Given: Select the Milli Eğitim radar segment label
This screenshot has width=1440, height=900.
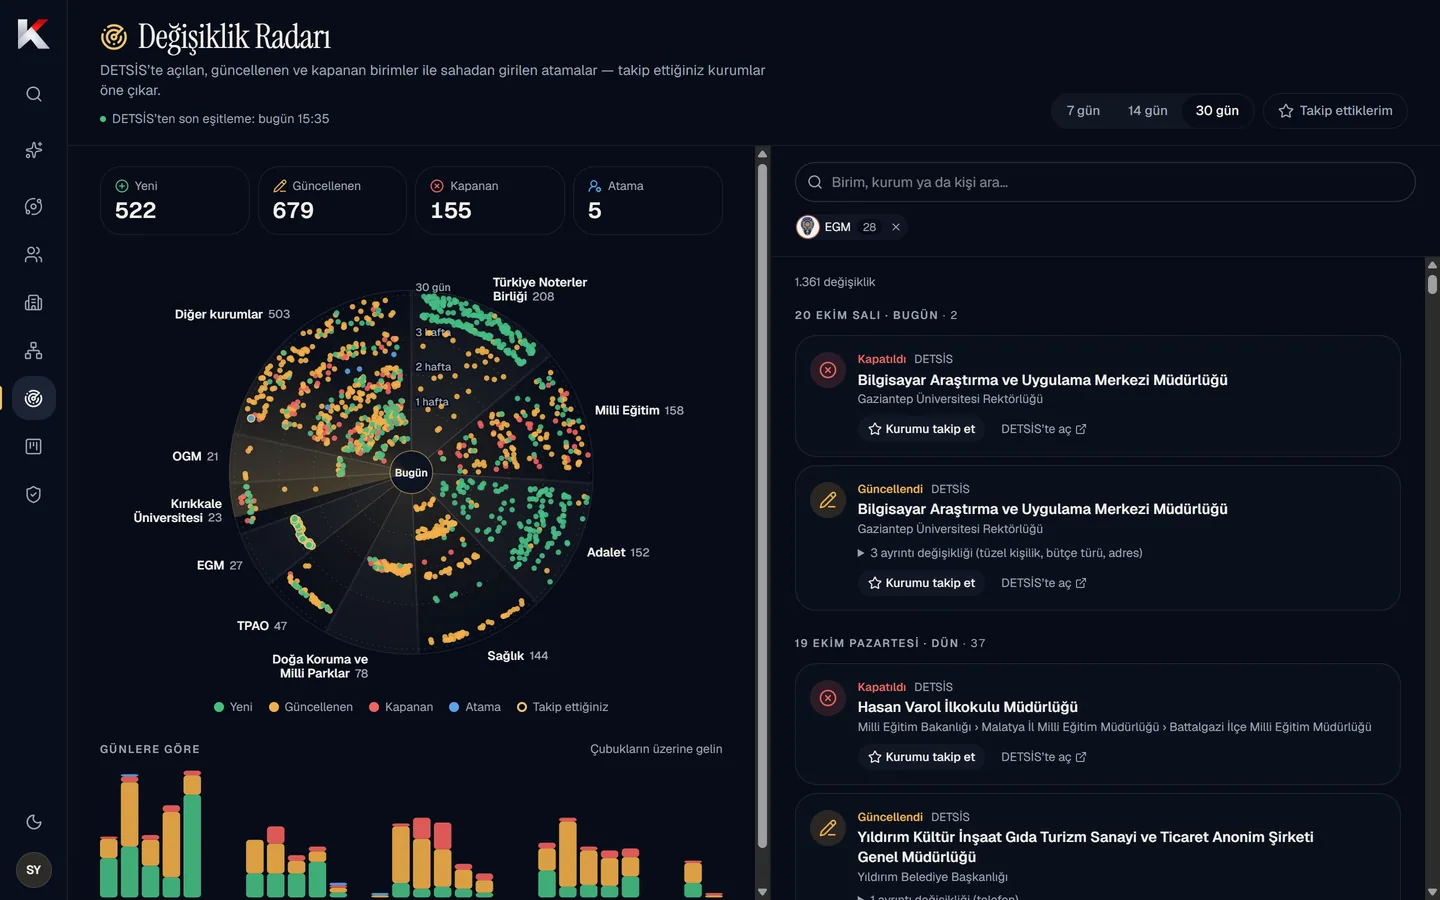Looking at the screenshot, I should (639, 410).
